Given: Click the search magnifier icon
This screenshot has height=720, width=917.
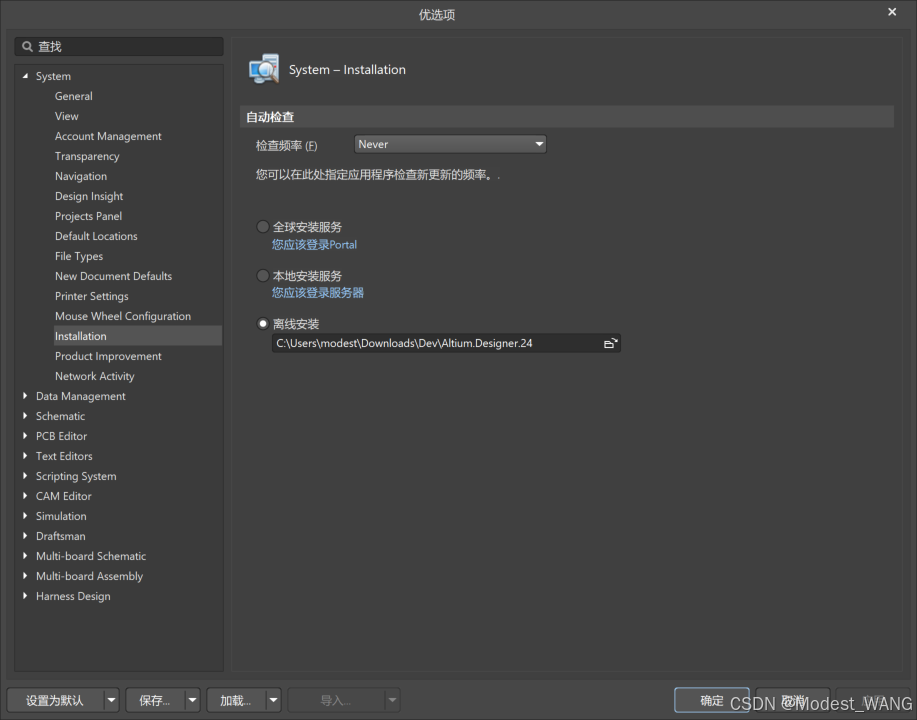Looking at the screenshot, I should pyautogui.click(x=27, y=46).
